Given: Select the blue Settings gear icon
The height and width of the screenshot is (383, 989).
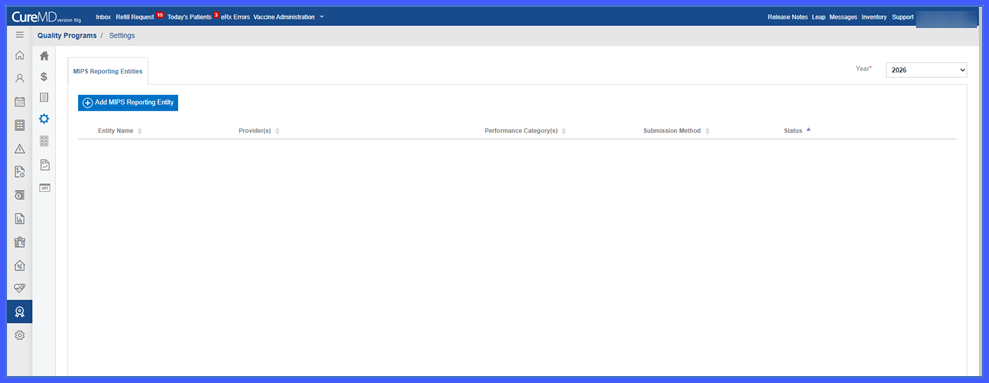Looking at the screenshot, I should pyautogui.click(x=44, y=119).
